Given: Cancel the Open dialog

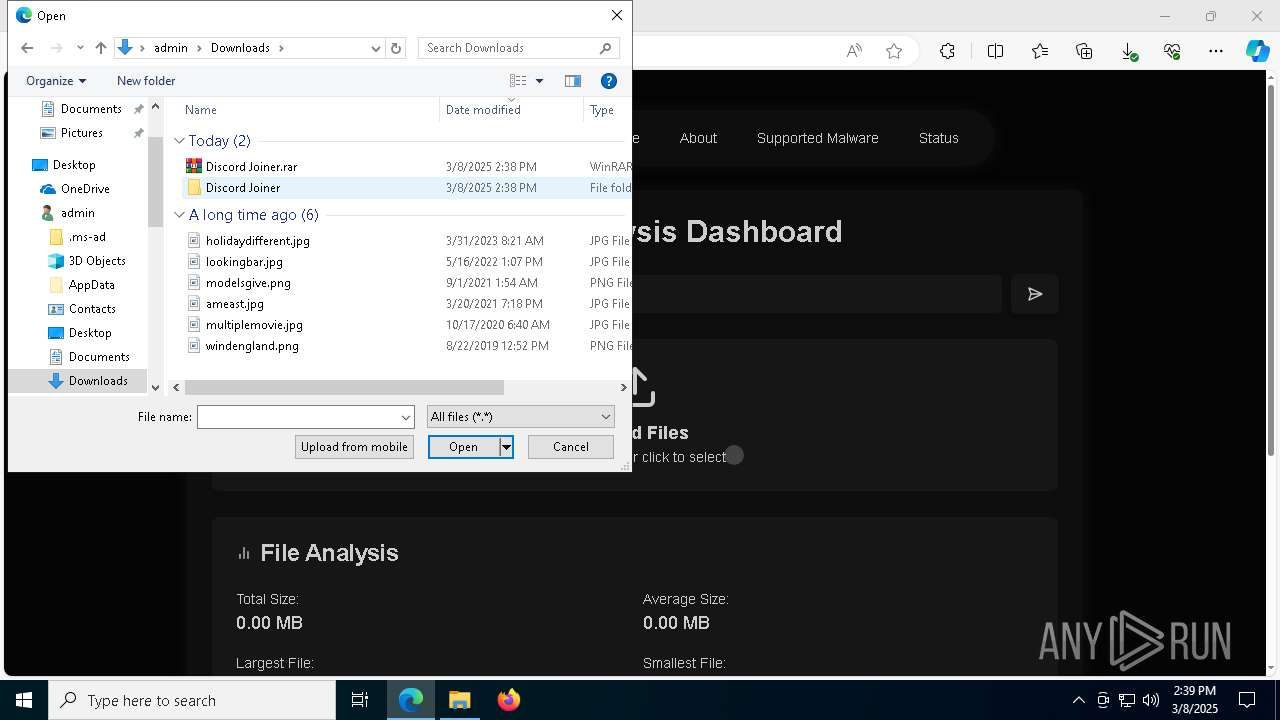Looking at the screenshot, I should point(571,447).
